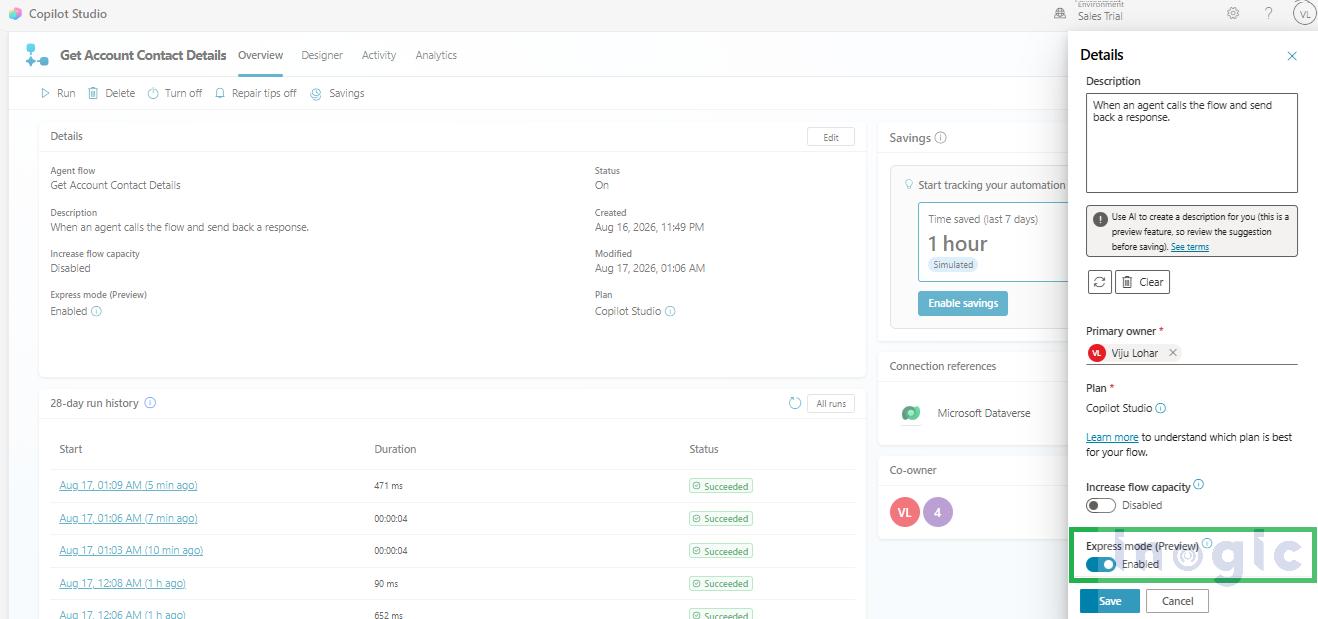Screen dimensions: 1318x619
Task: Open the See terms link
Action: click(x=1190, y=246)
